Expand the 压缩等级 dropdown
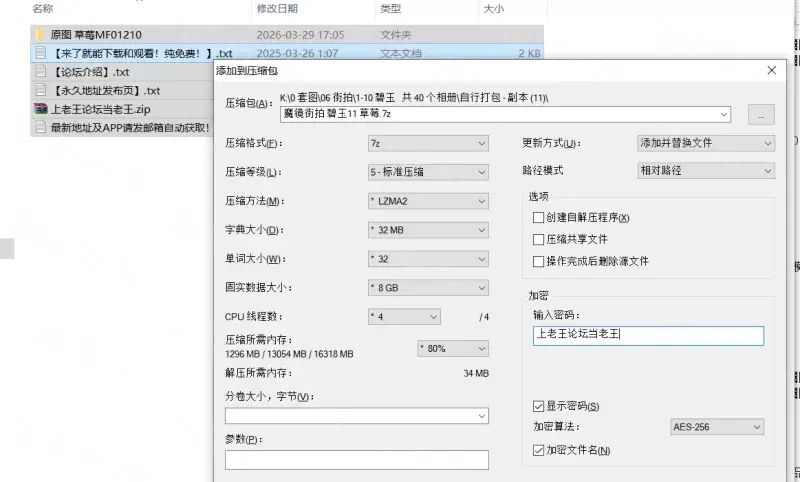 tap(427, 172)
